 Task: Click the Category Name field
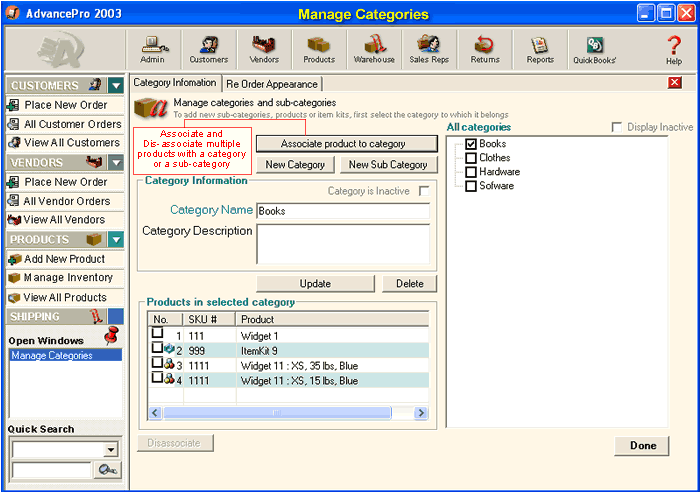click(343, 211)
